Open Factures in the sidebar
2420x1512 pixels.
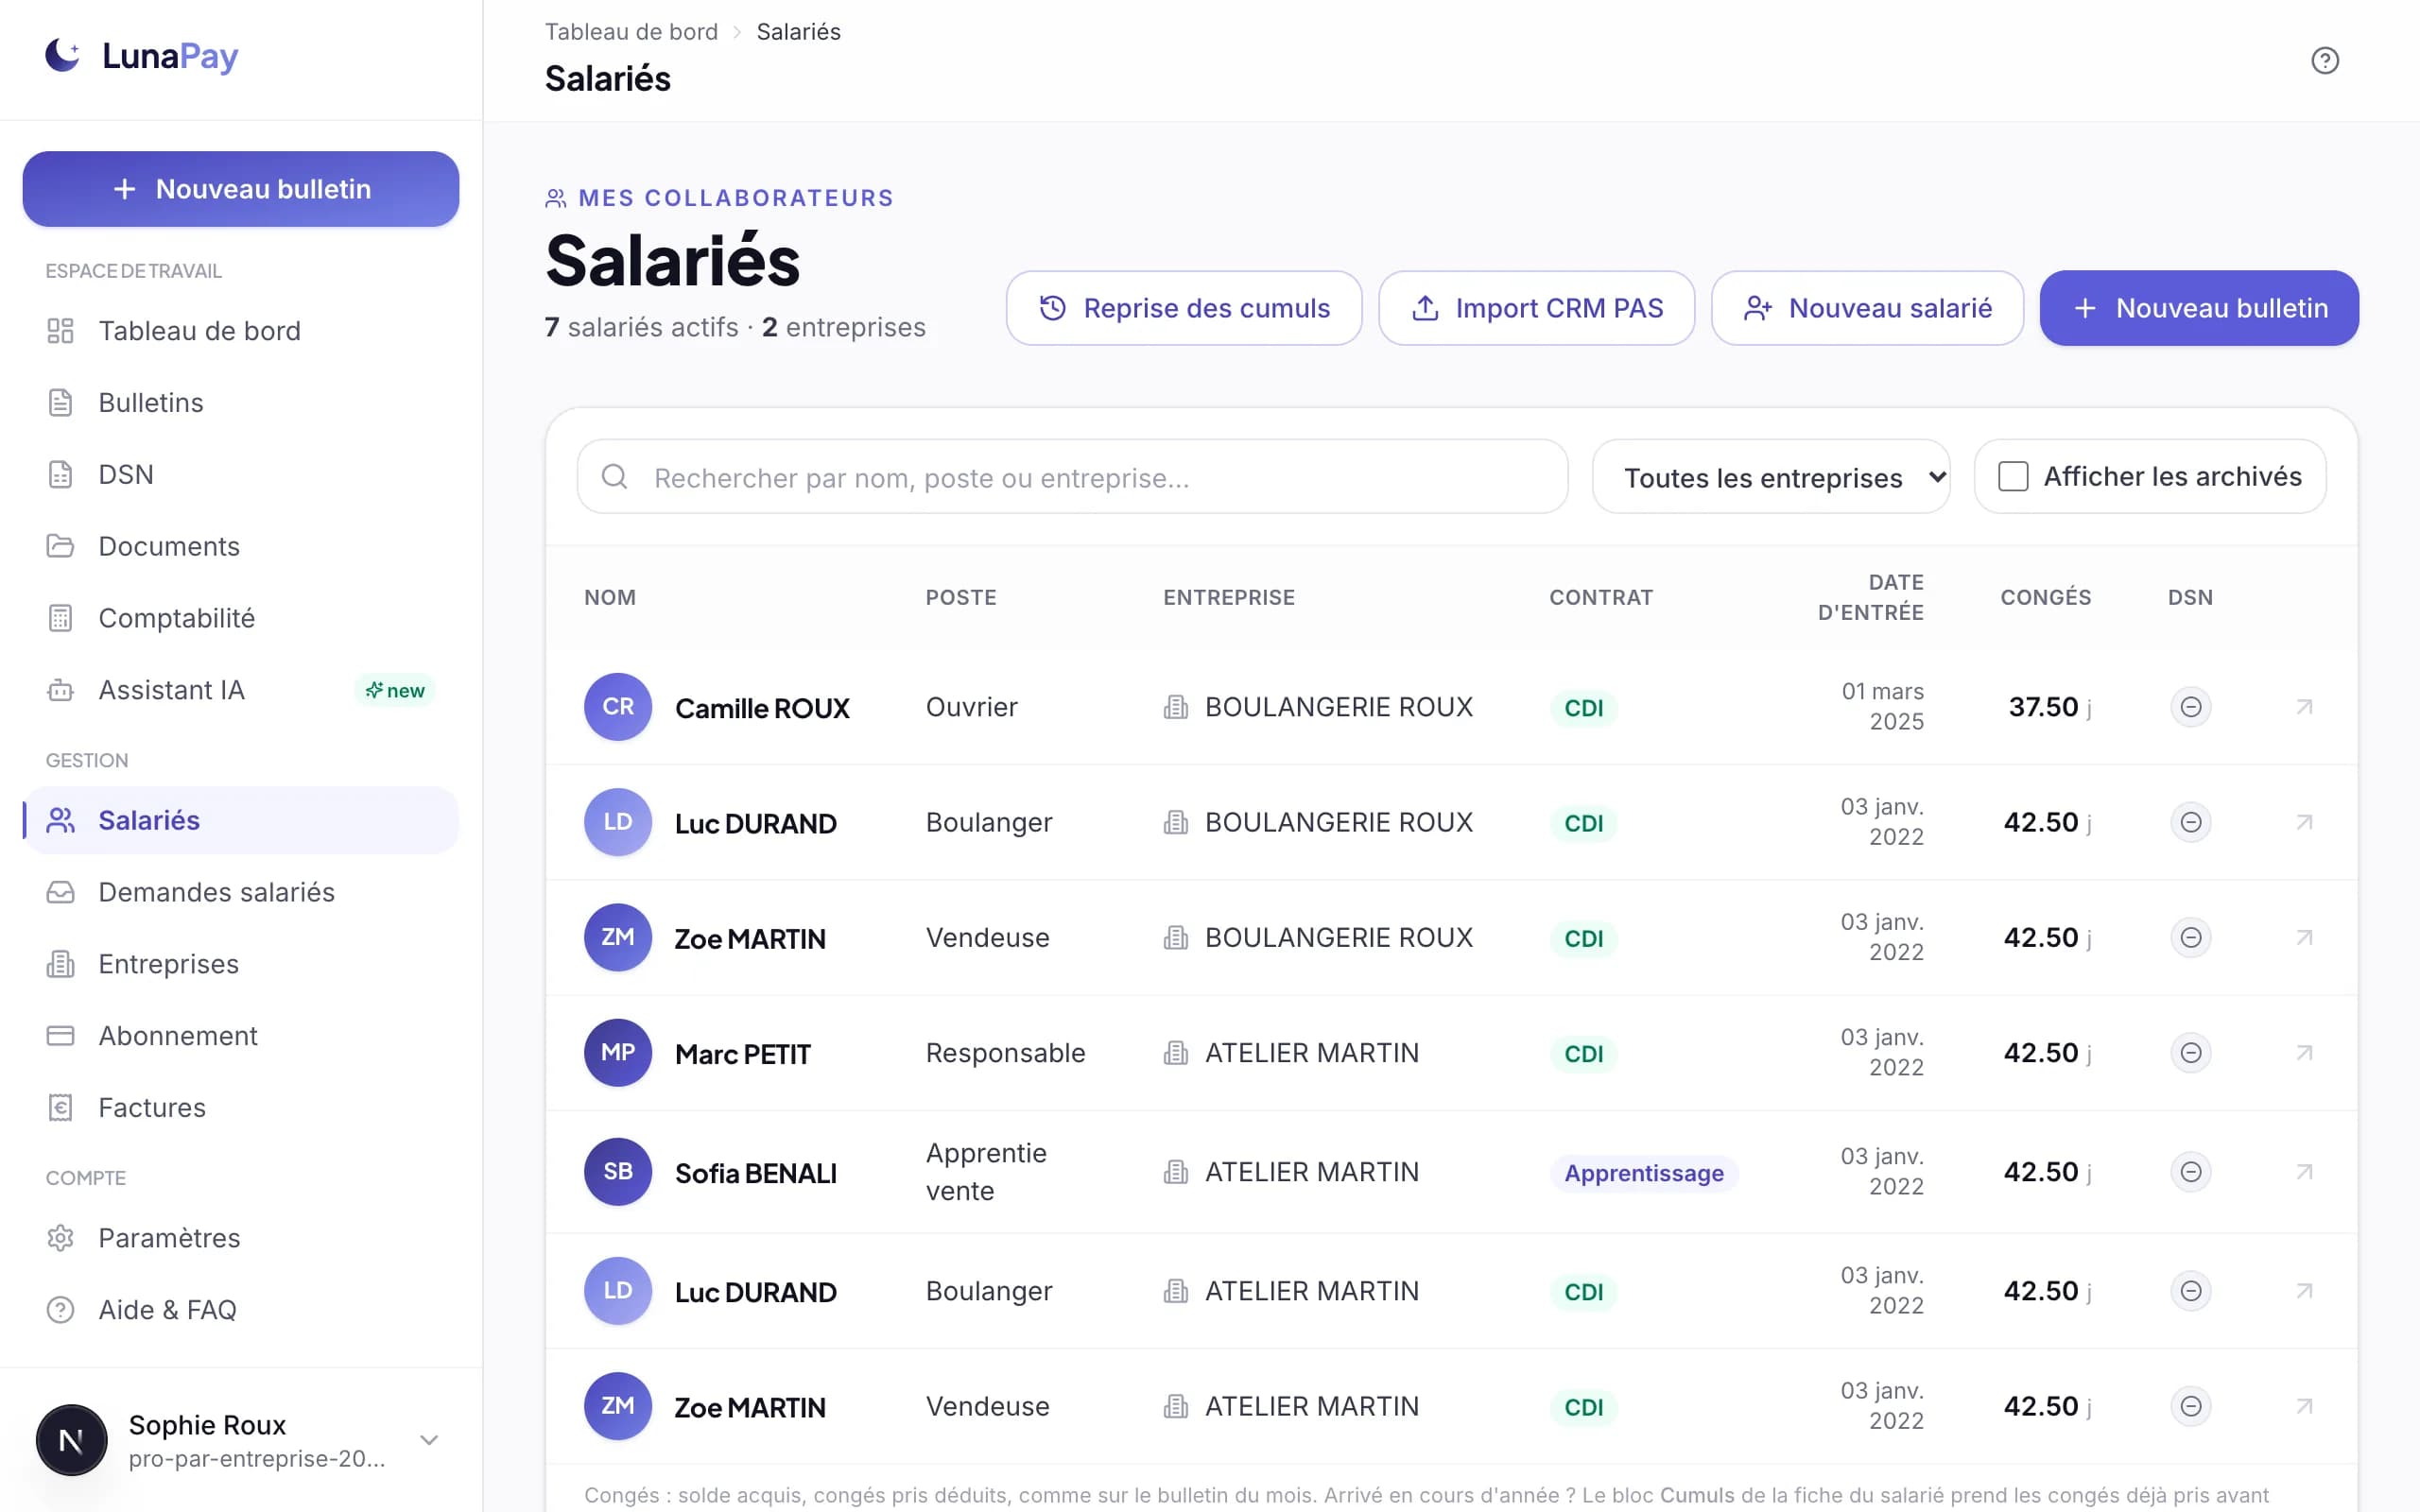tap(241, 1109)
